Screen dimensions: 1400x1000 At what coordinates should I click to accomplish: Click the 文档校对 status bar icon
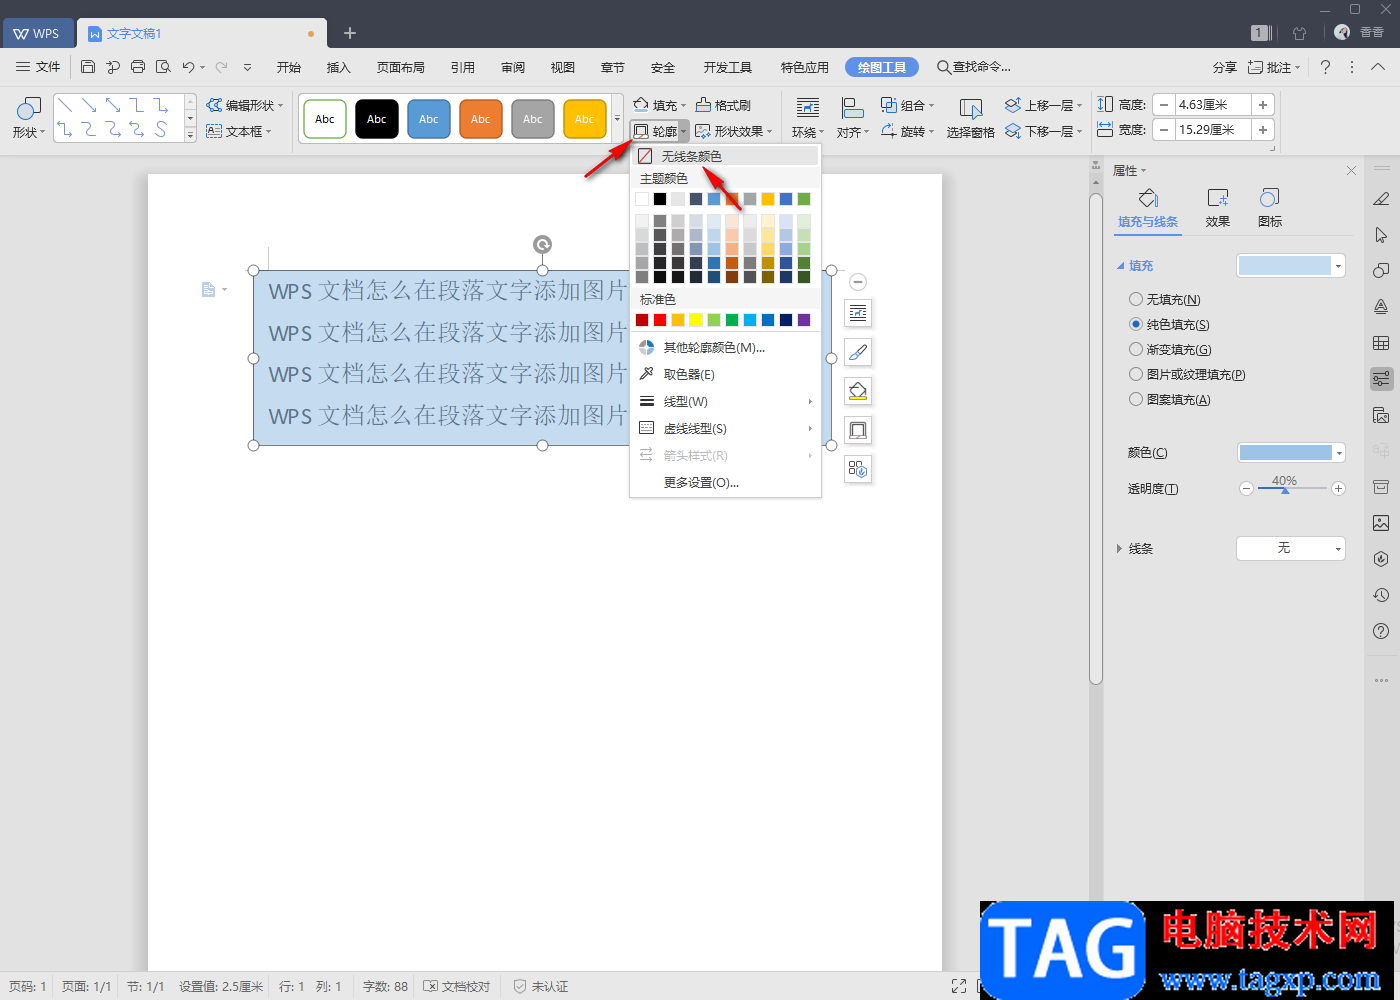(457, 986)
